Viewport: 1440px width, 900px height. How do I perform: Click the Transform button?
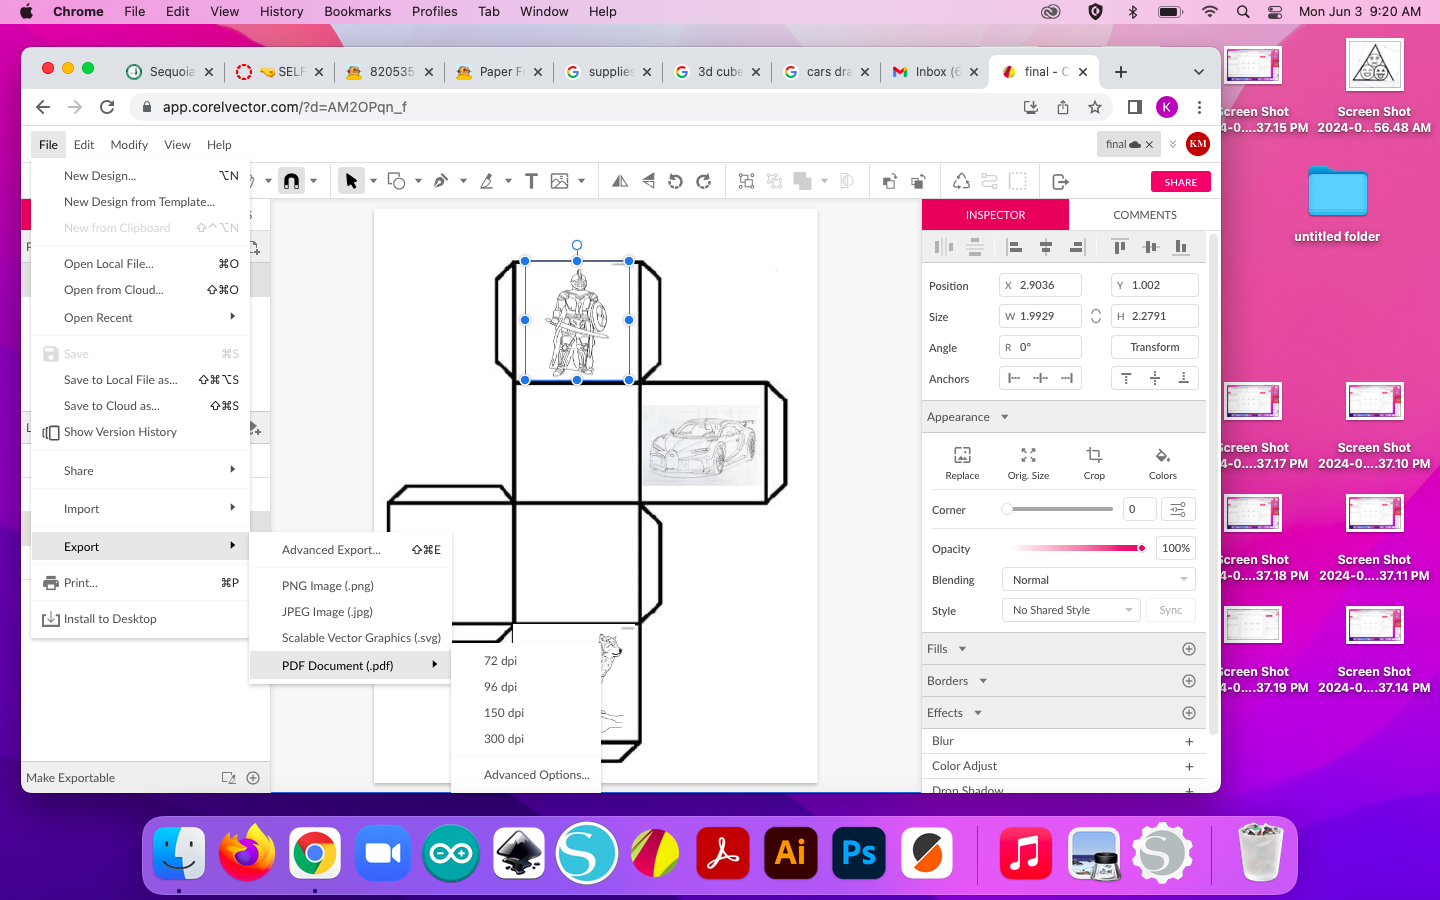coord(1155,347)
